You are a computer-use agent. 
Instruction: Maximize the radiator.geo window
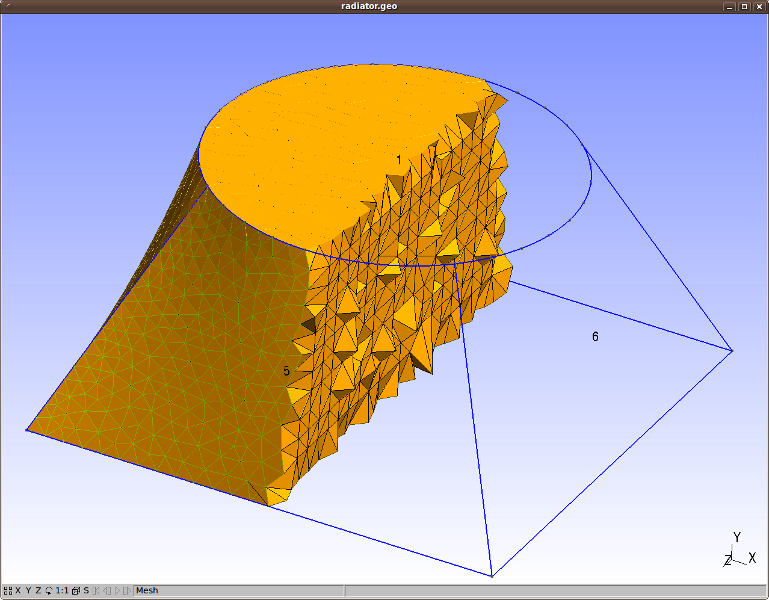click(744, 6)
